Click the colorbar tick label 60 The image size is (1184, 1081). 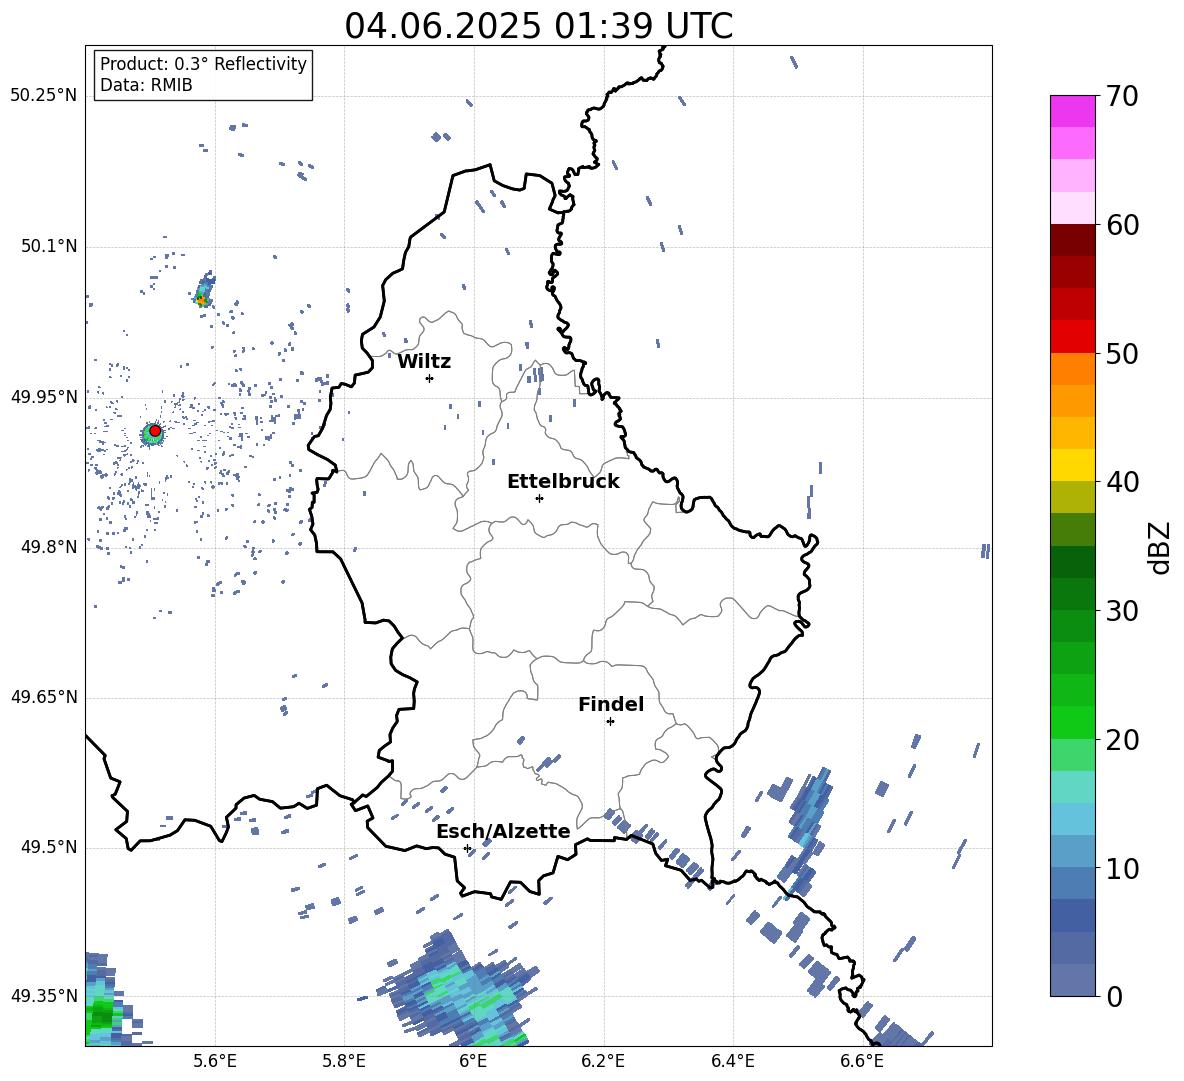coord(1122,225)
